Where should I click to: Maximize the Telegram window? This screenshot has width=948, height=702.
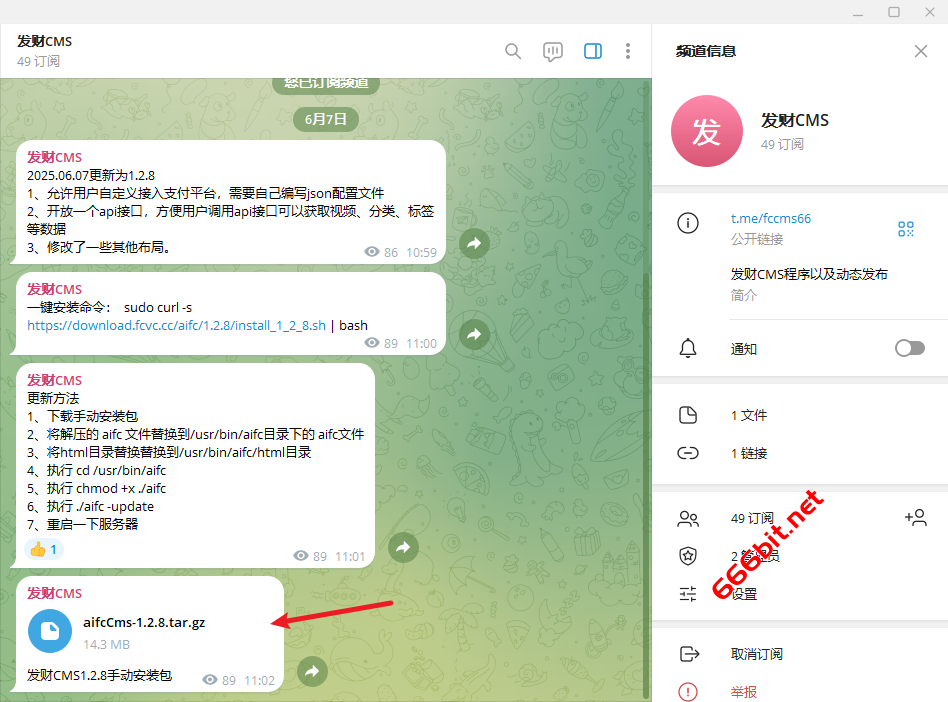click(894, 12)
